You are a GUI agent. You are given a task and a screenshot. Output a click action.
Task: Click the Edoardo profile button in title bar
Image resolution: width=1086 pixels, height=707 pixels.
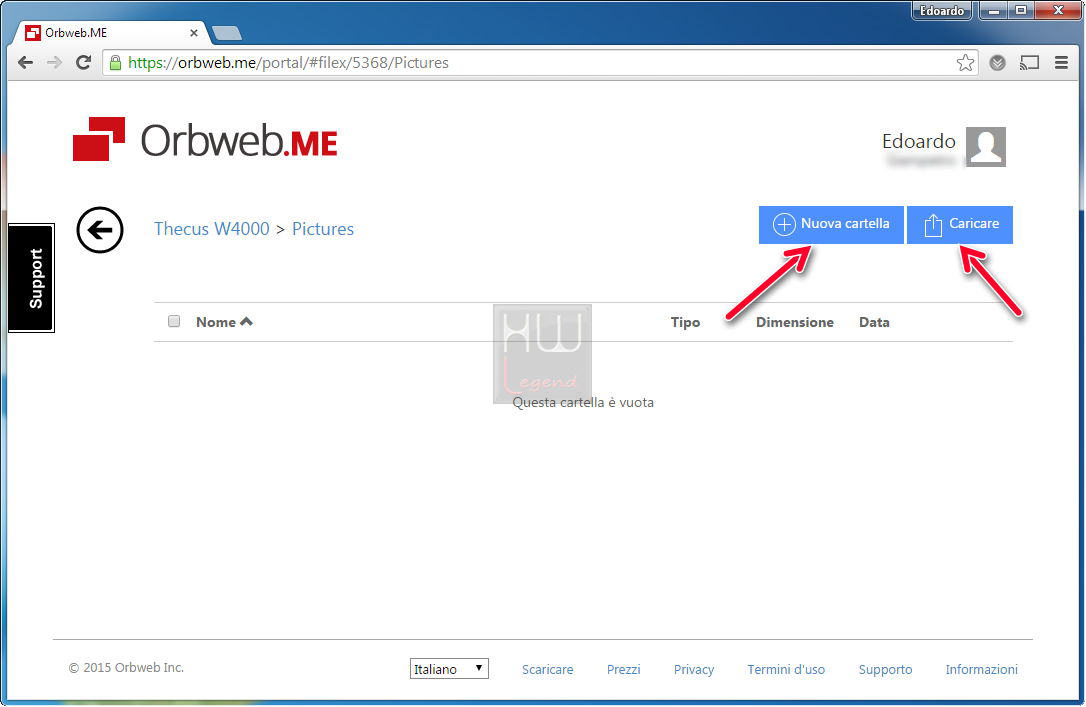(x=941, y=10)
